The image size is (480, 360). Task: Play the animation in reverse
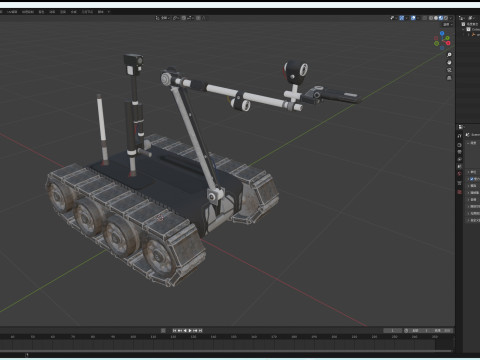pyautogui.click(x=185, y=330)
